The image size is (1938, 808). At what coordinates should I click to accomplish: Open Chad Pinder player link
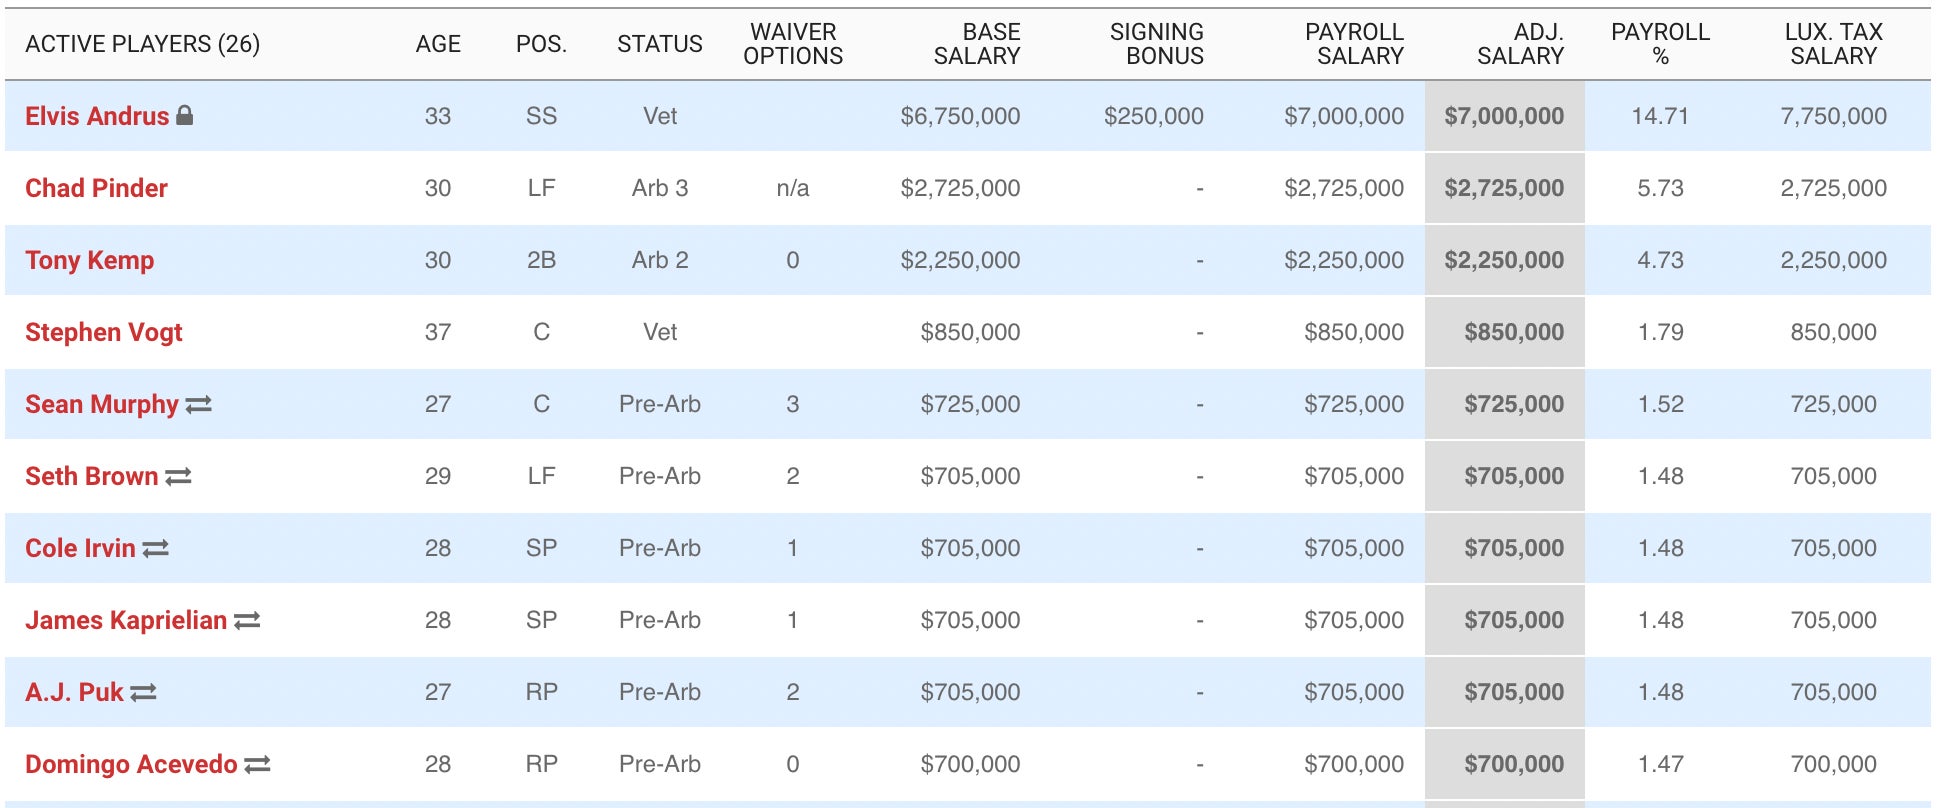point(96,188)
